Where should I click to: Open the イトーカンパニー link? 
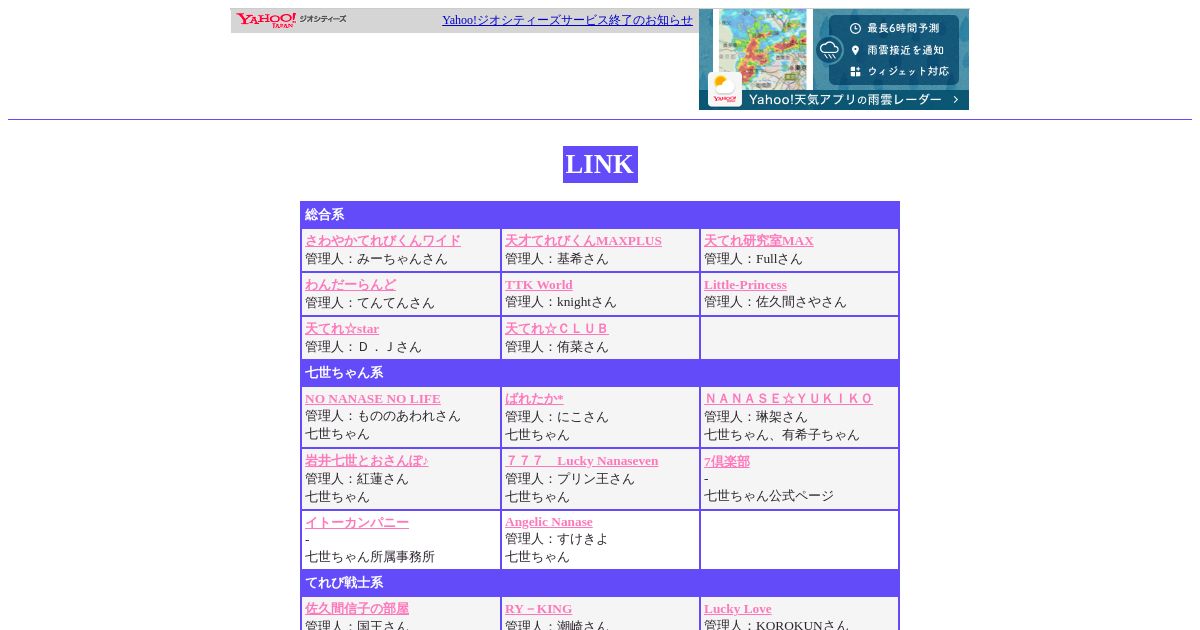[357, 522]
